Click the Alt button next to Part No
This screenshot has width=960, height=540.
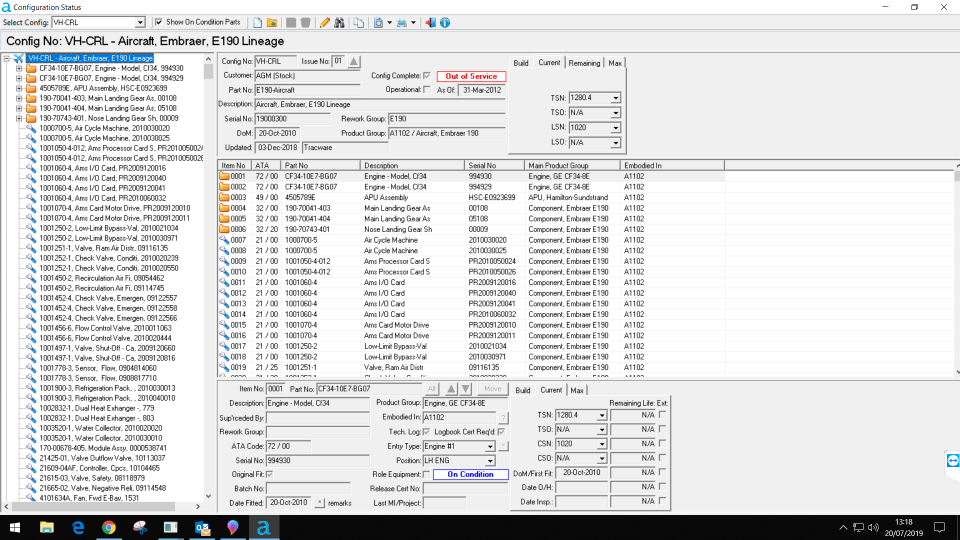click(432, 389)
